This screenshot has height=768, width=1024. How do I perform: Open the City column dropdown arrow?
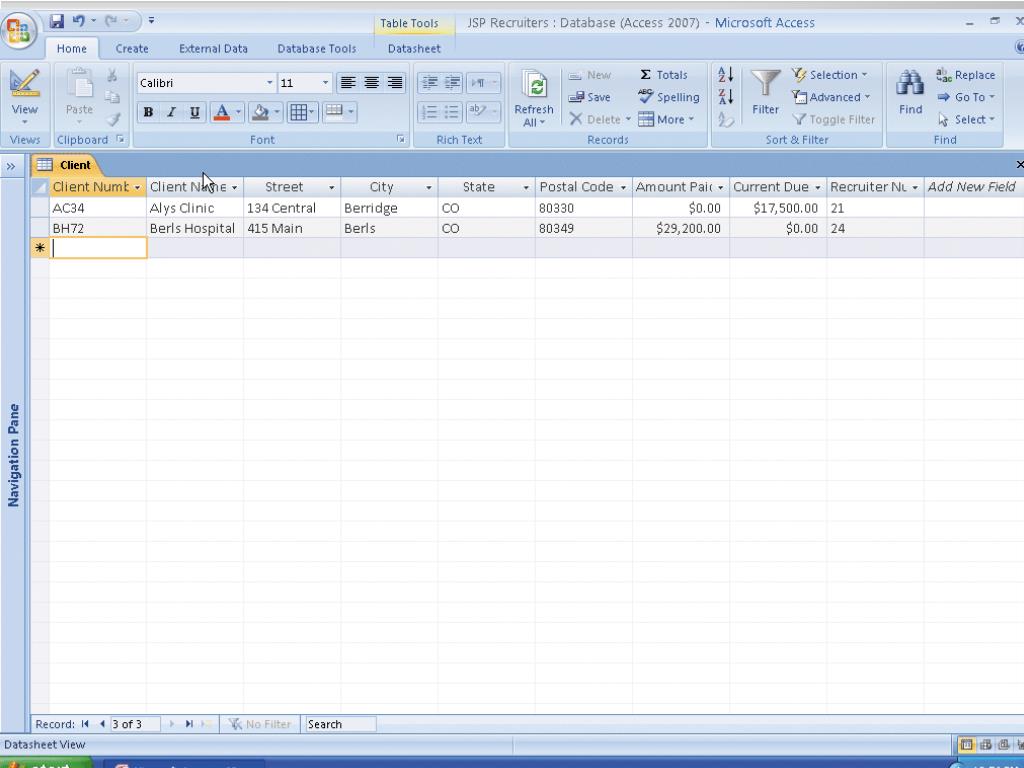429,188
